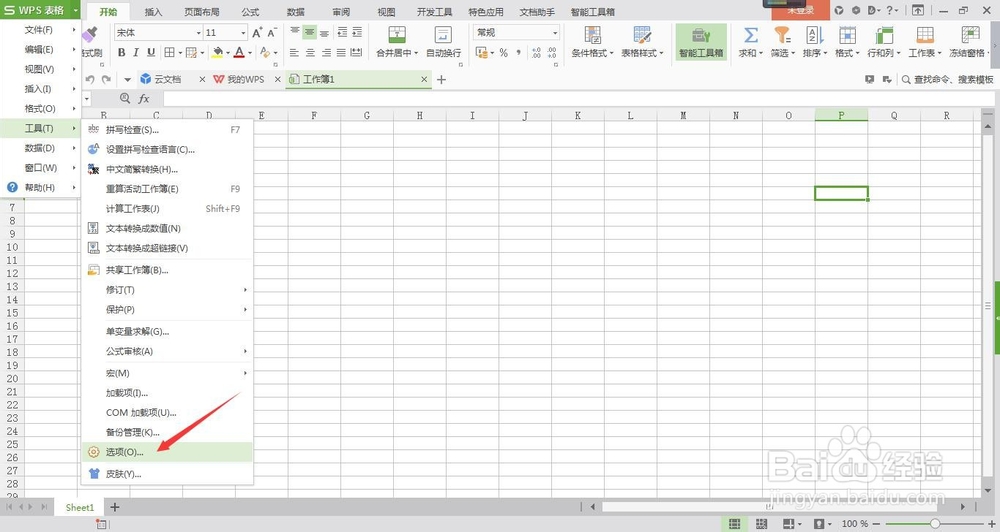The image size is (1000, 532).
Task: Expand the fill color dropdown arrow
Action: pos(228,53)
